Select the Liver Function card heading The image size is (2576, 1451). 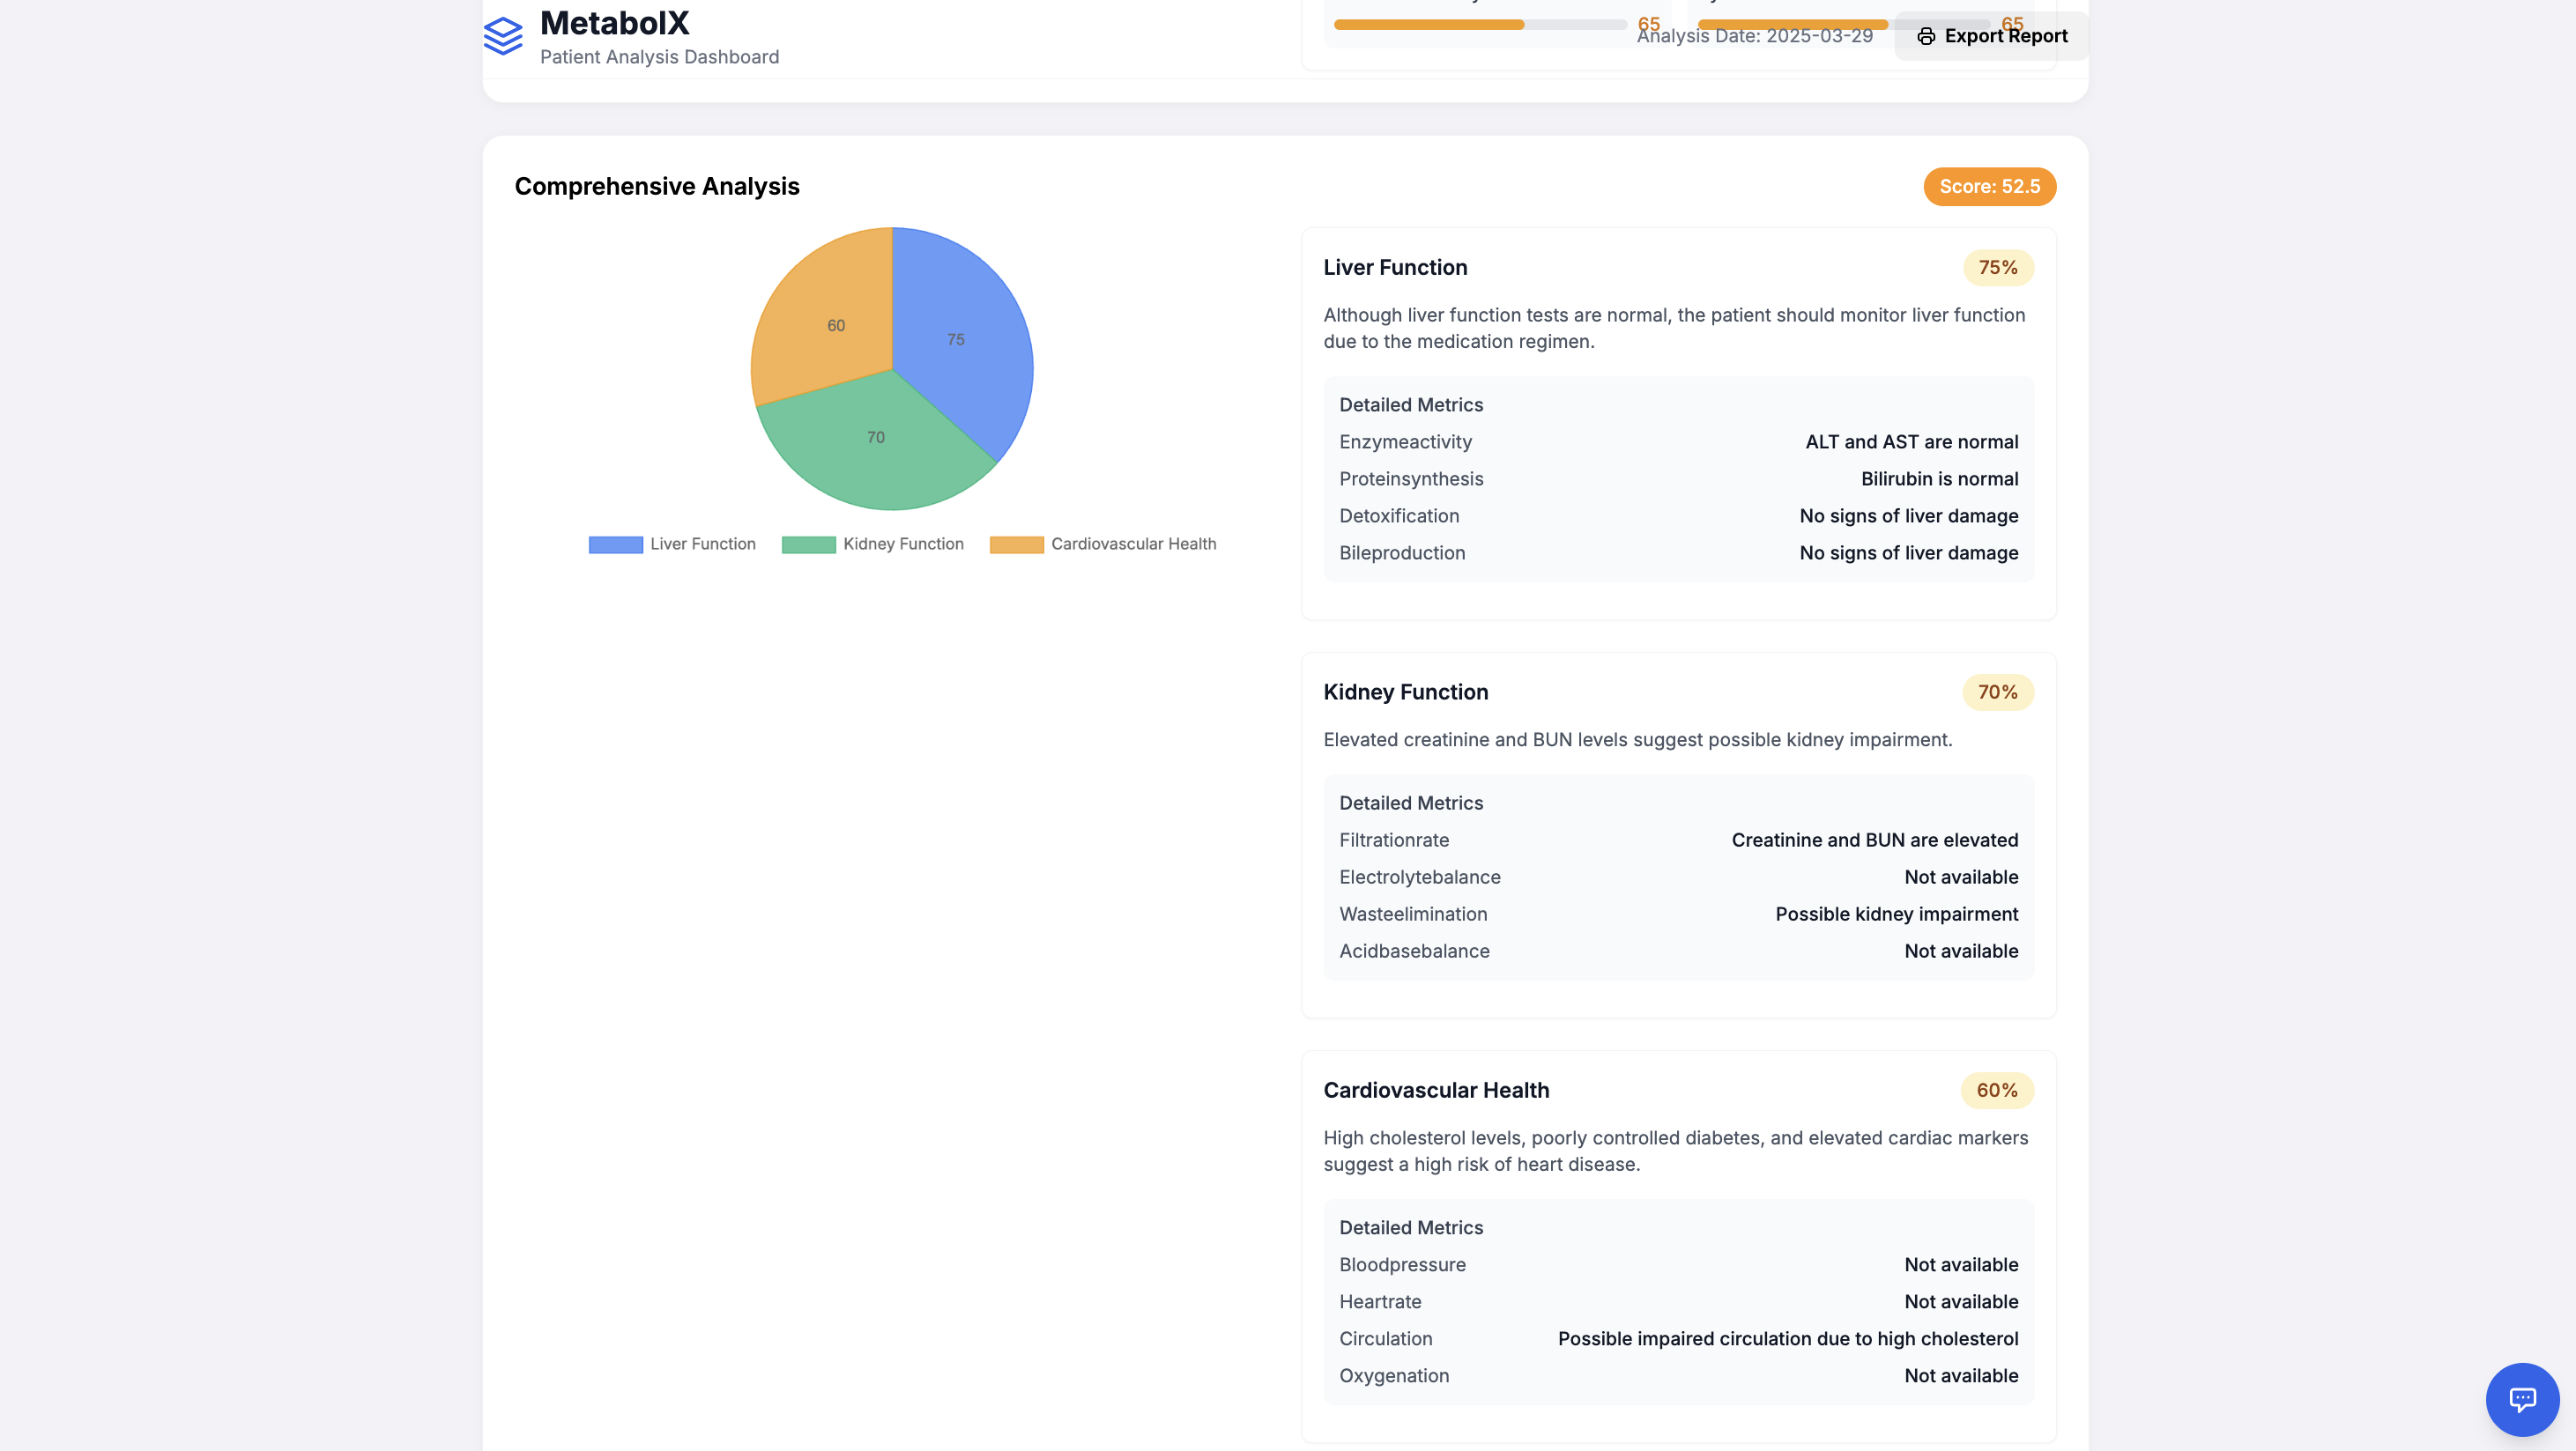[1394, 268]
